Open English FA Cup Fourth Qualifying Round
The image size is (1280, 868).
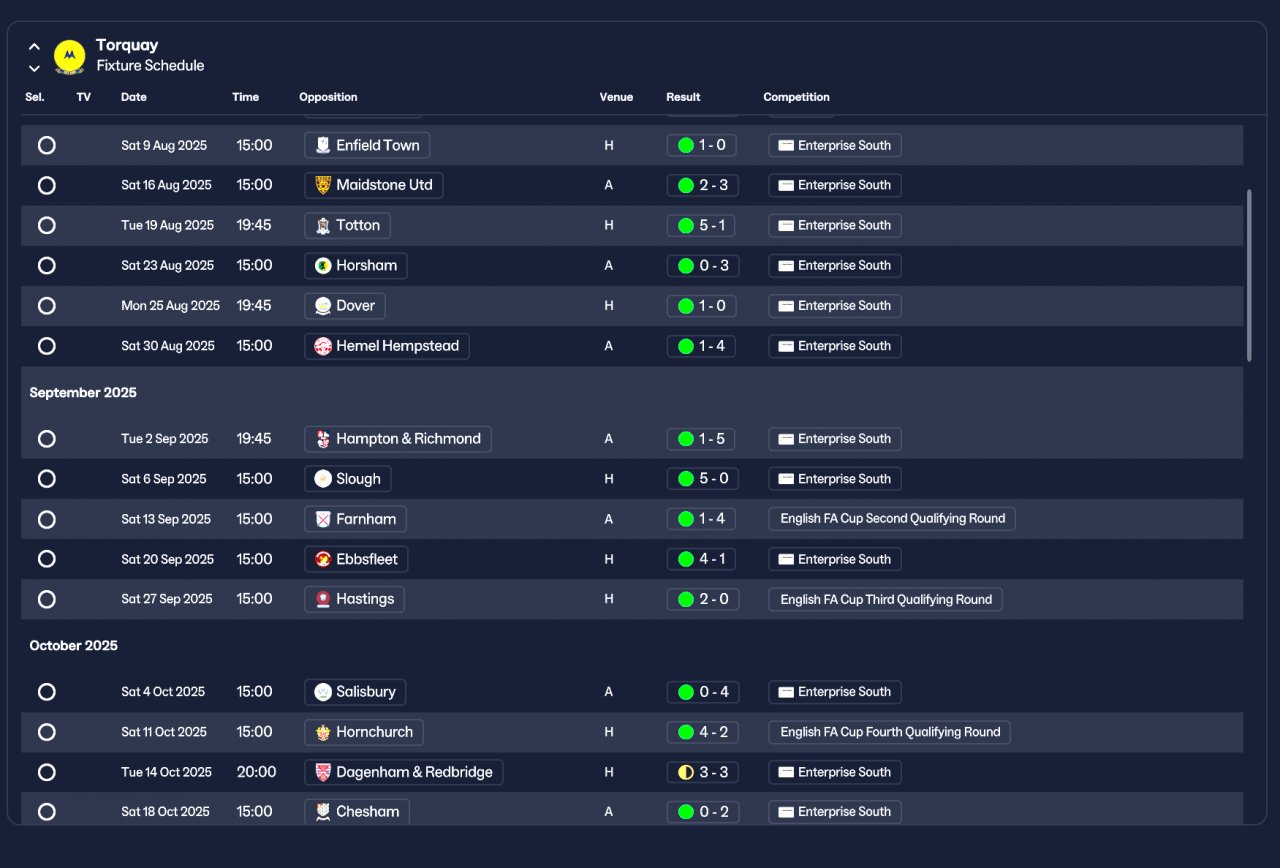click(890, 731)
